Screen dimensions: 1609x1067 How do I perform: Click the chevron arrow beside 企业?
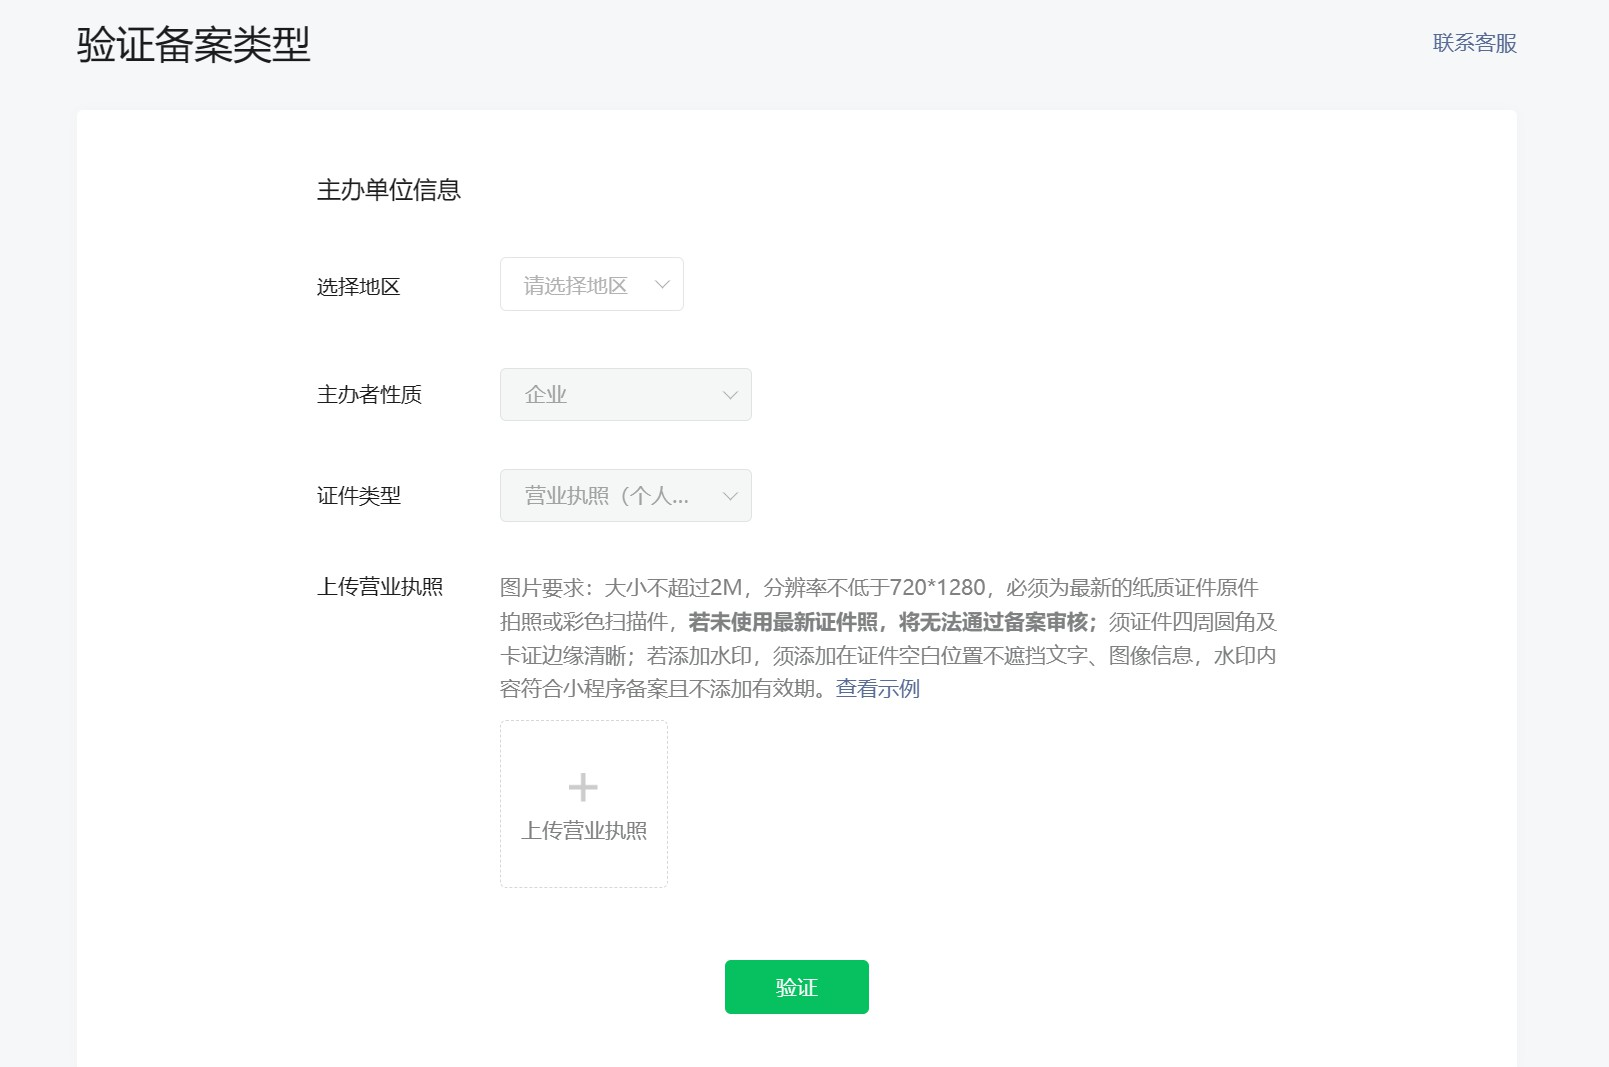click(x=730, y=395)
